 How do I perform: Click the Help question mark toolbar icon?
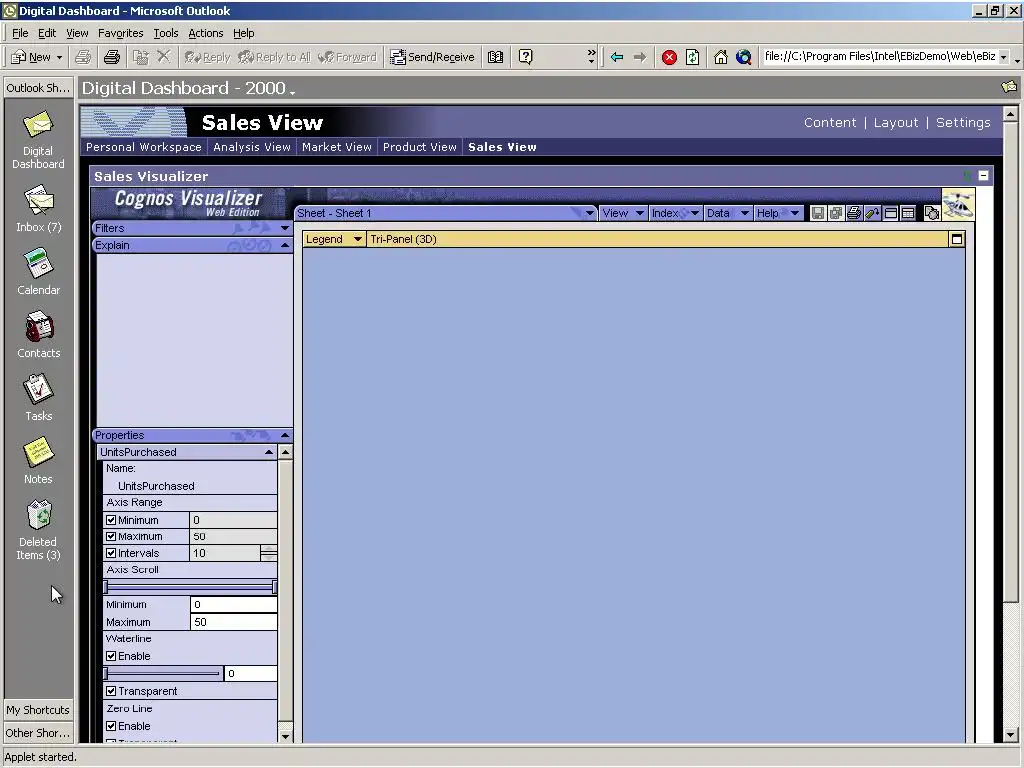pyautogui.click(x=526, y=57)
